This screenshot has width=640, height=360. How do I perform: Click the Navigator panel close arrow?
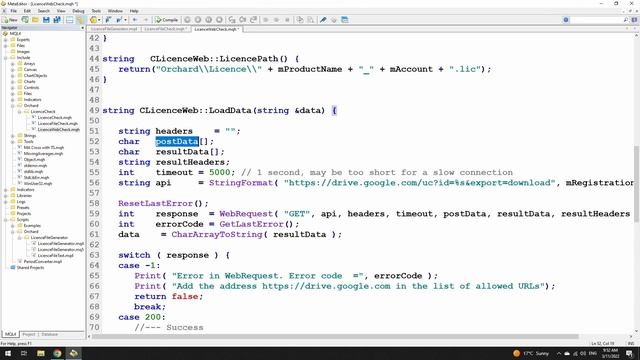point(82,28)
